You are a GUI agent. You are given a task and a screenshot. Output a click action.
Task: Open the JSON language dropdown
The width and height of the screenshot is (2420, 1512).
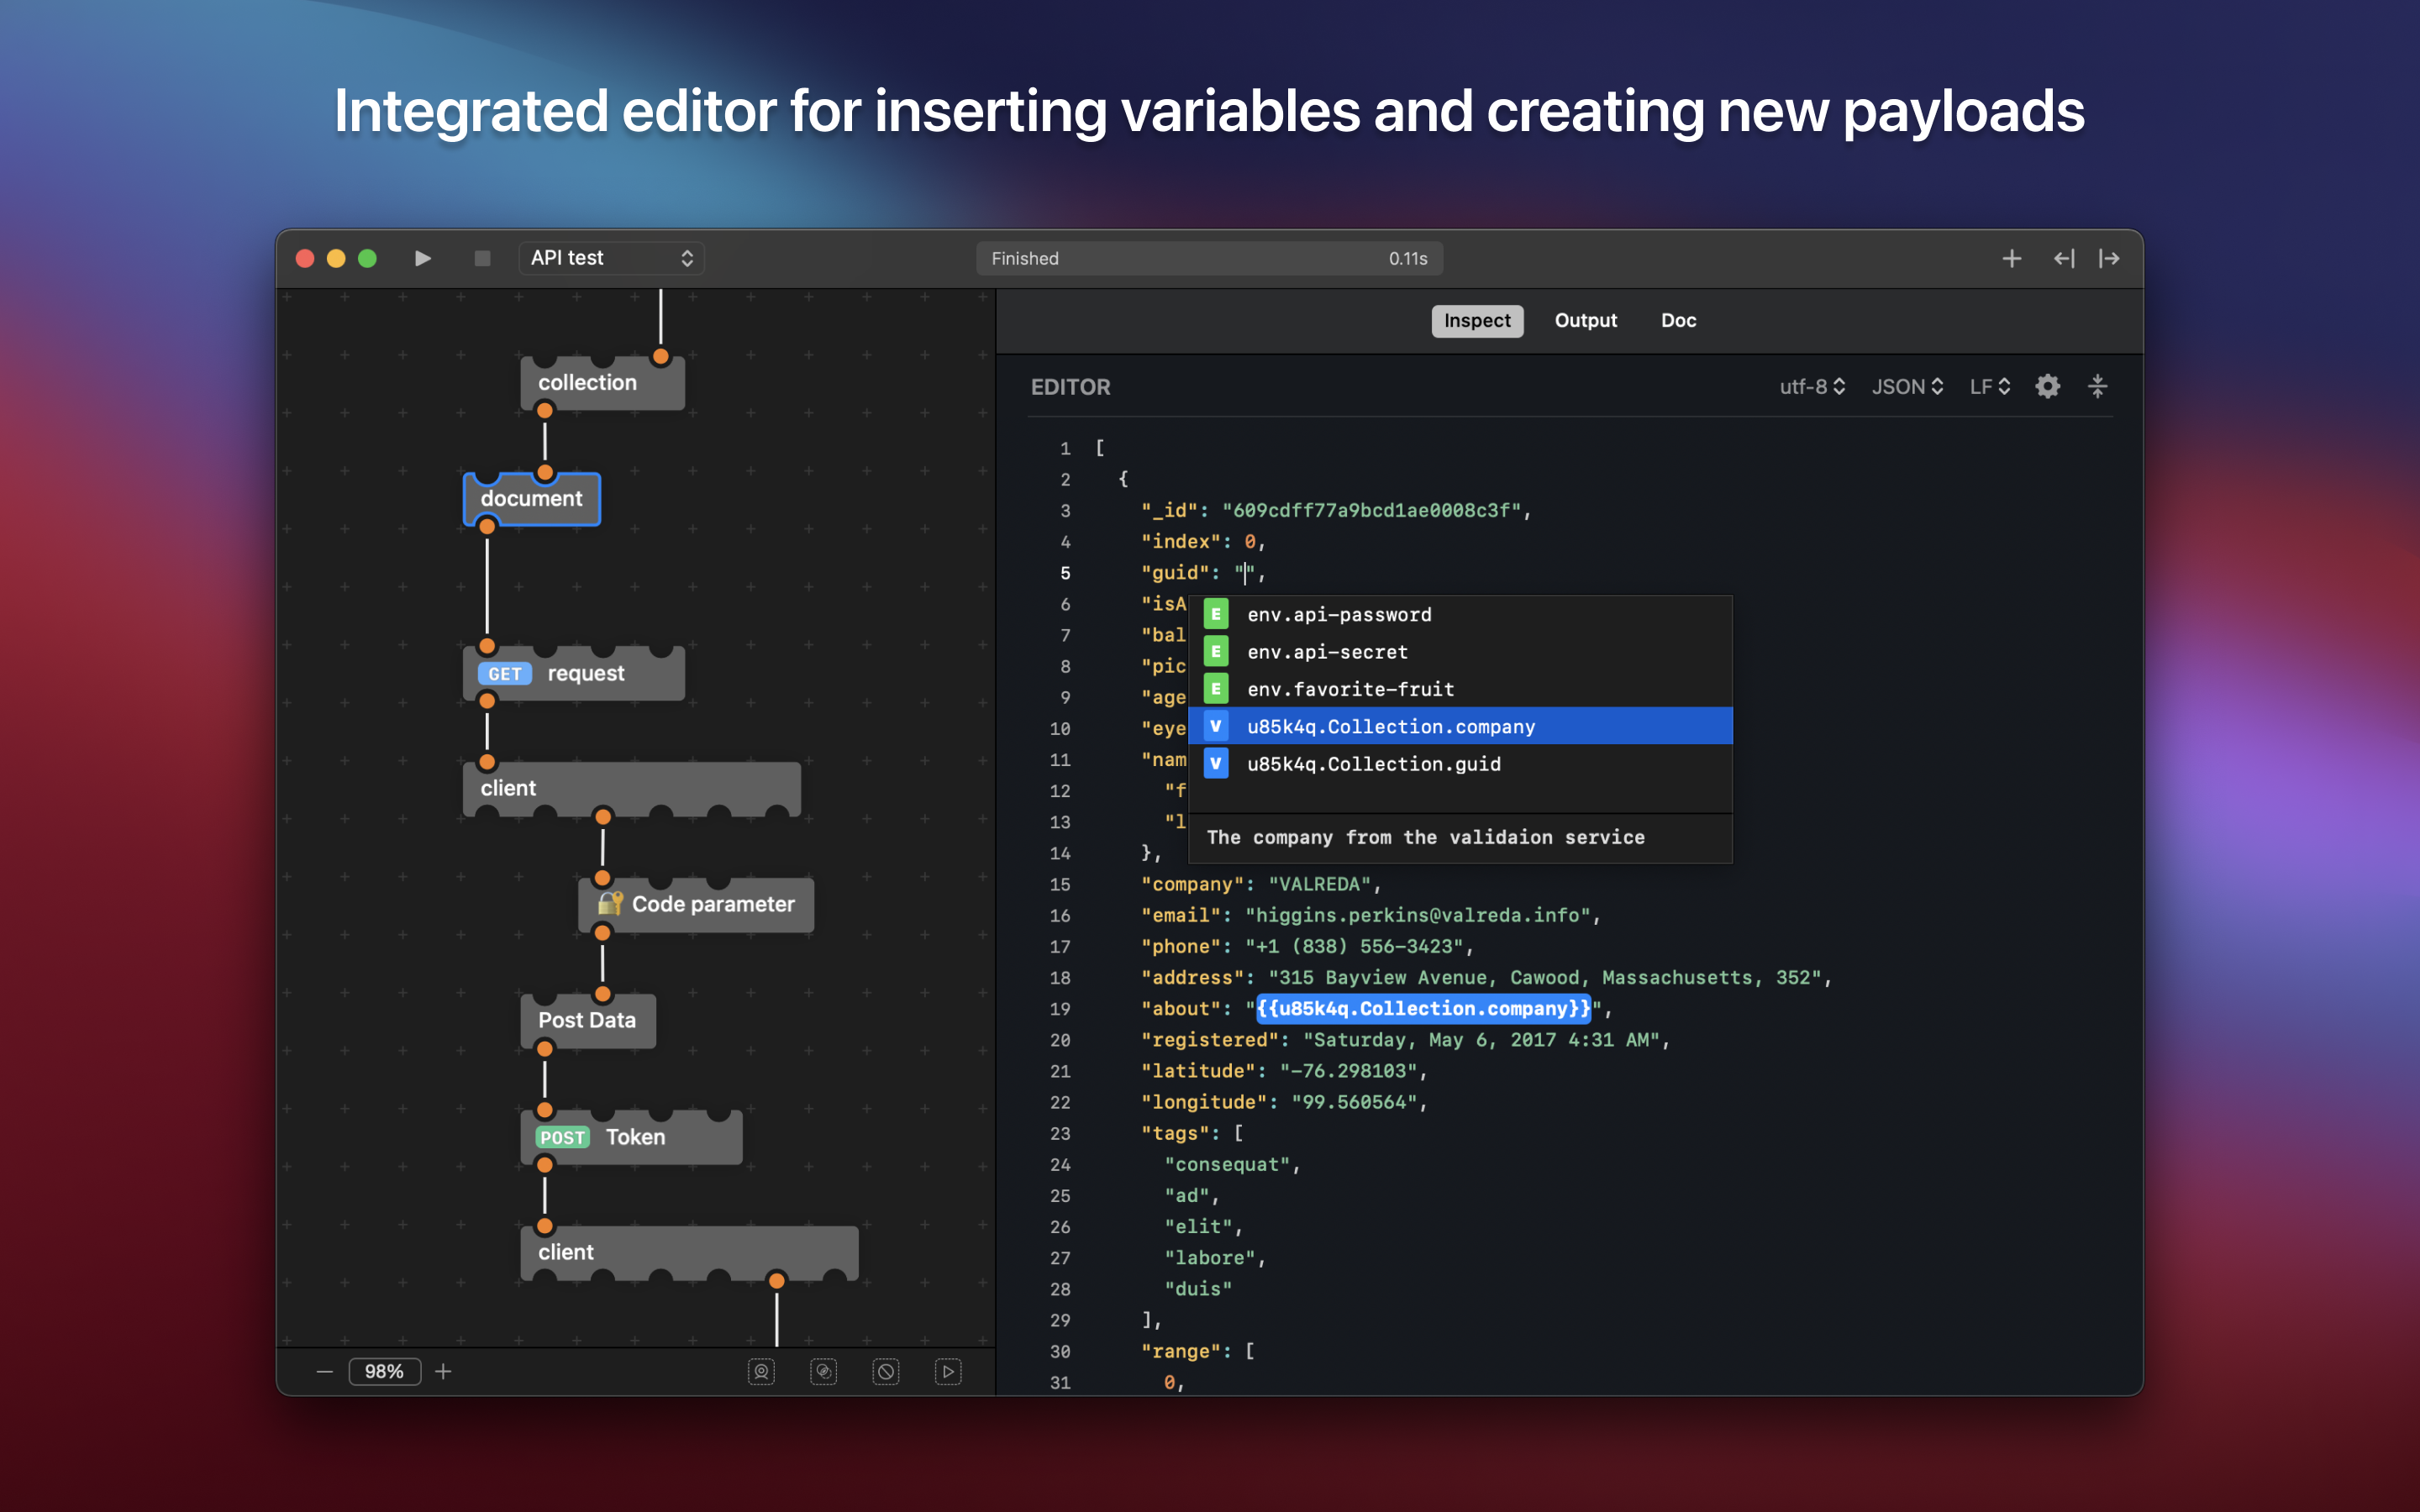click(1906, 387)
